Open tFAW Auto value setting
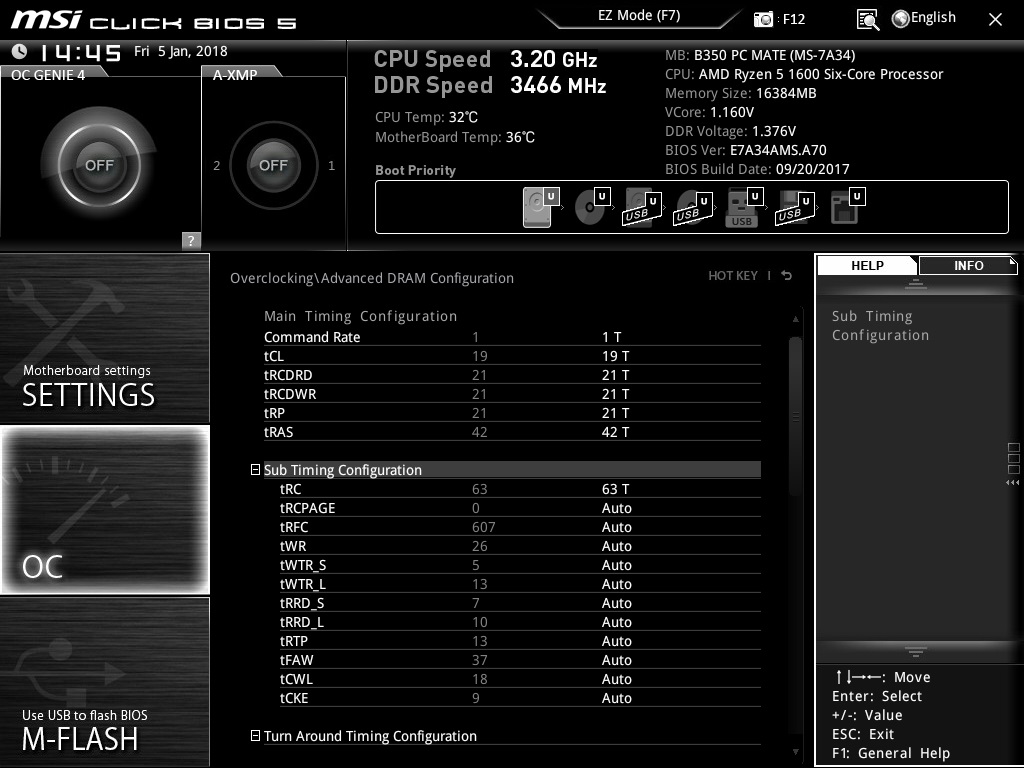 (x=616, y=660)
